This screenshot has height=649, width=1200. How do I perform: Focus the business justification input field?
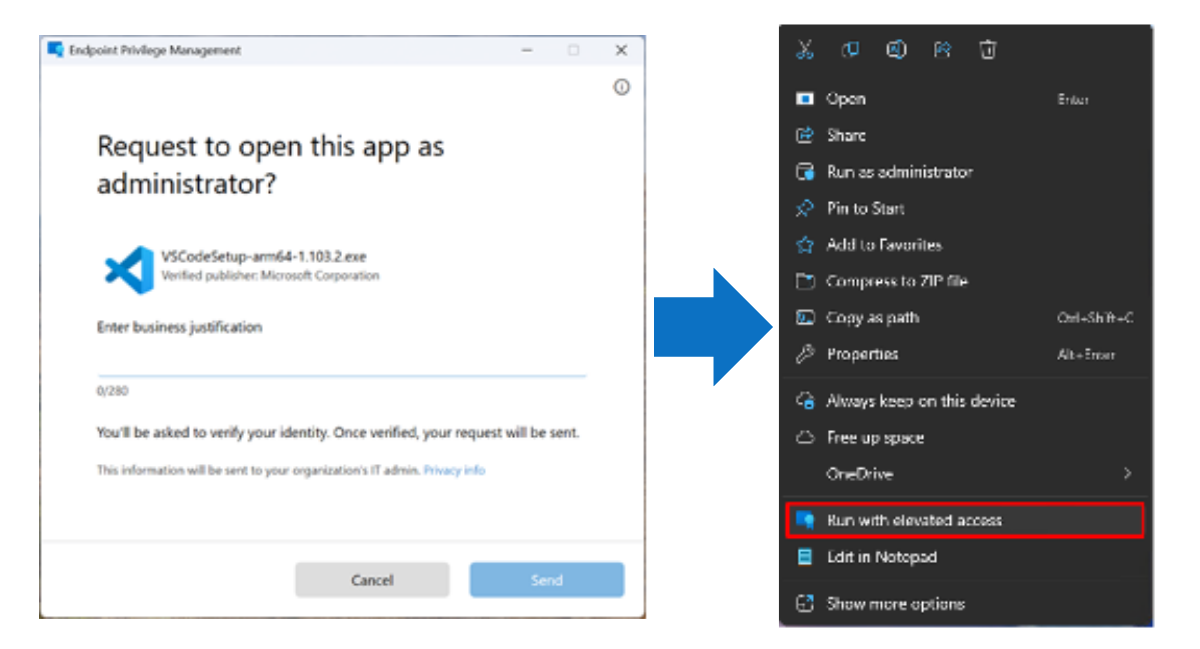click(x=341, y=360)
